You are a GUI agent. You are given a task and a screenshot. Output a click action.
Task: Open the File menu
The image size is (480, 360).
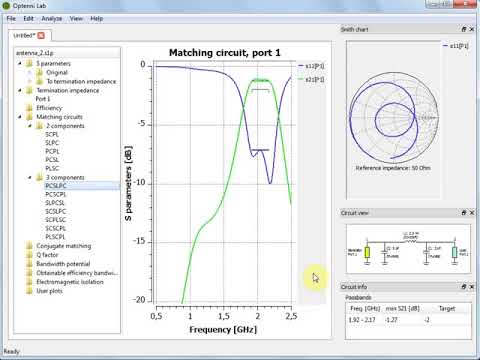click(11, 19)
